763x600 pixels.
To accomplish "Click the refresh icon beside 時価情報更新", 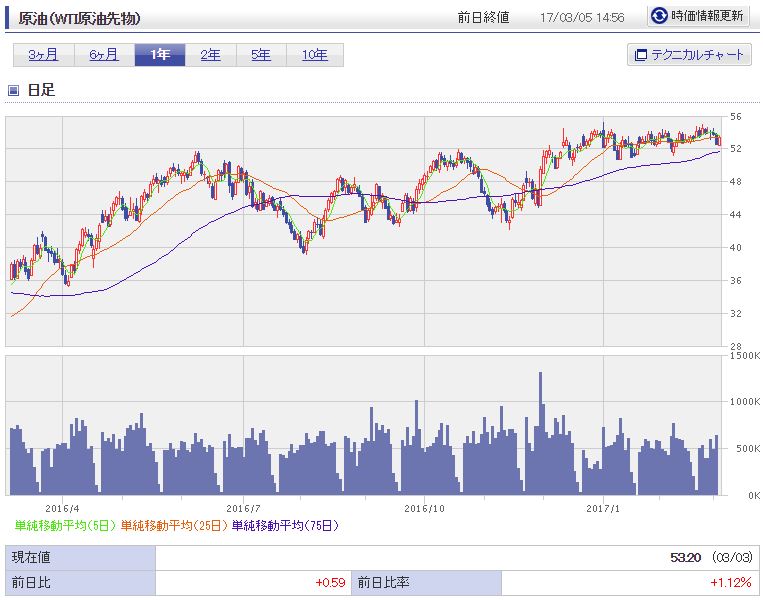I will tap(659, 16).
